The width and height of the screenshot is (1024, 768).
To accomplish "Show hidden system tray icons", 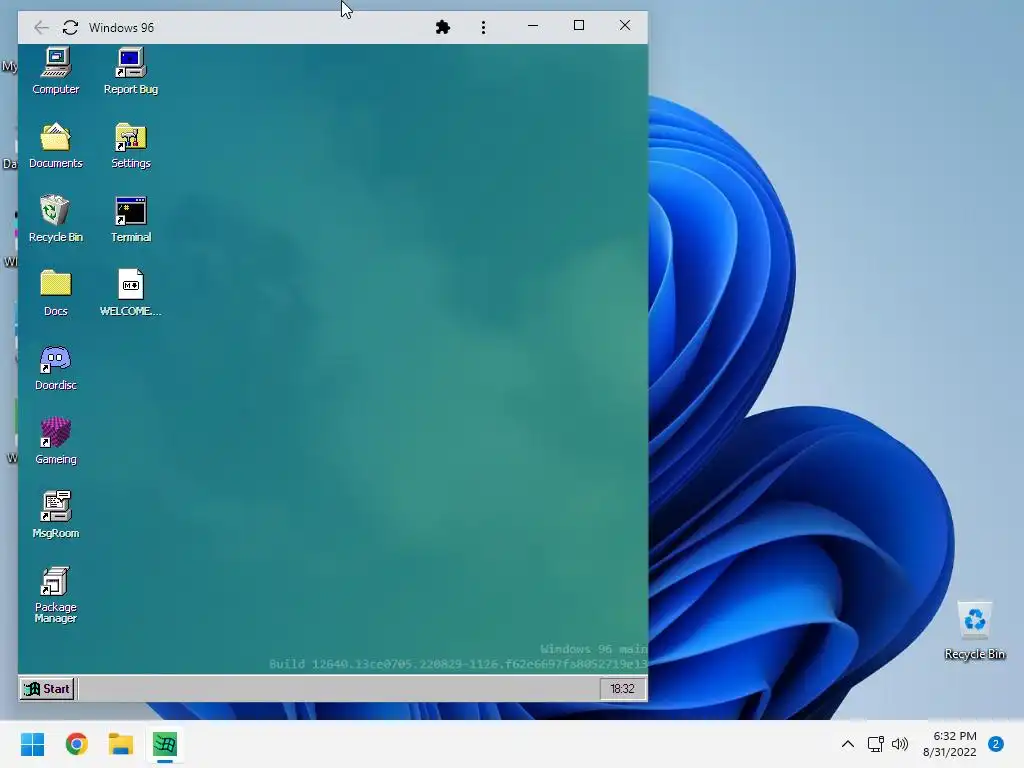I will coord(848,744).
